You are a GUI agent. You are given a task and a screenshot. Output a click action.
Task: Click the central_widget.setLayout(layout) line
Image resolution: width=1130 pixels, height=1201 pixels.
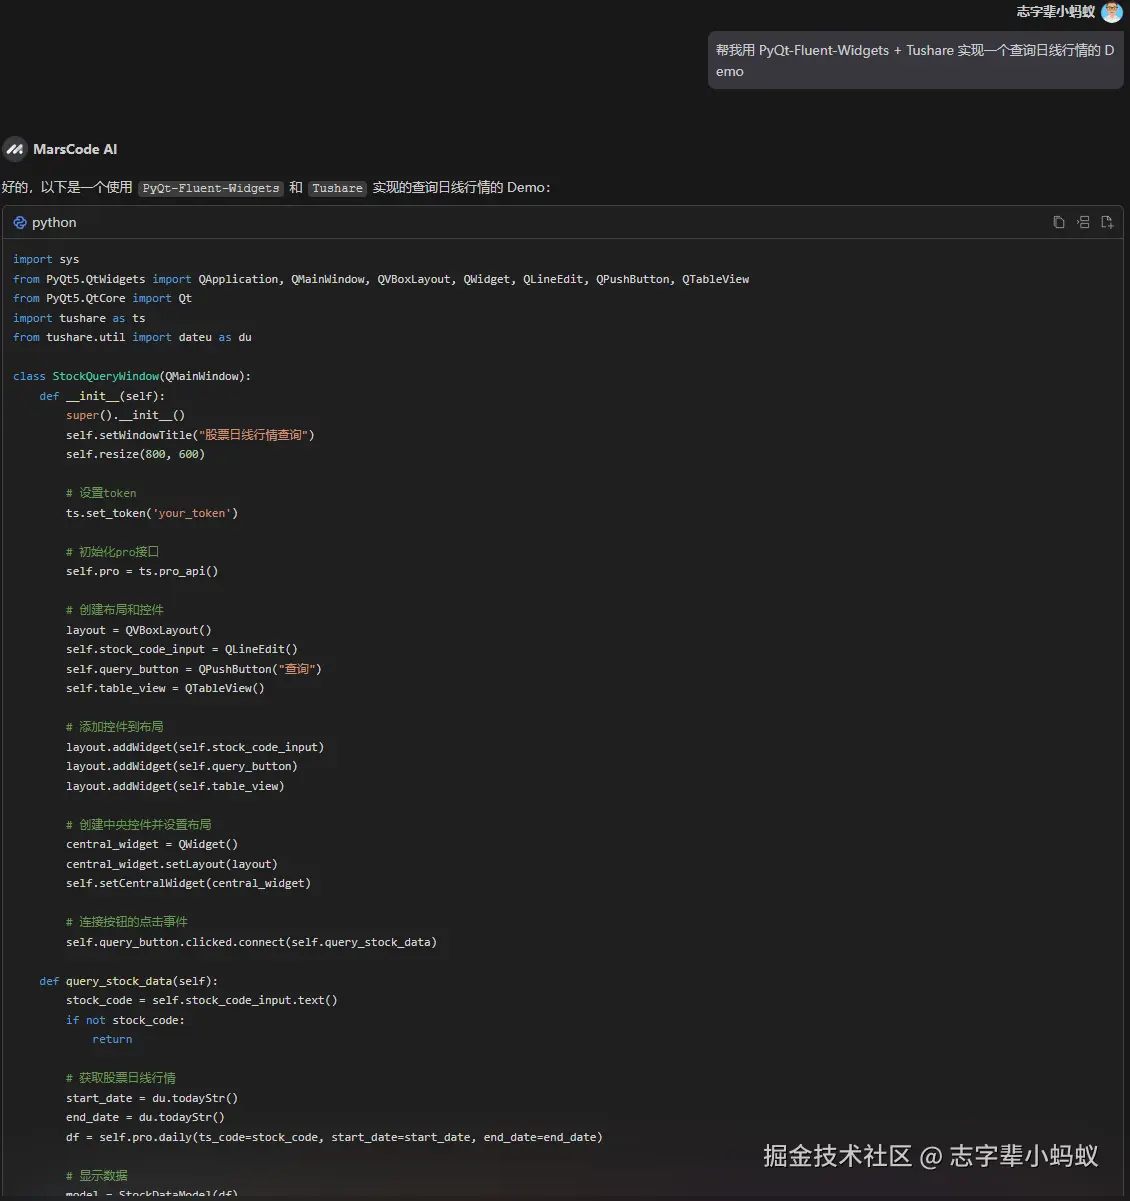[x=172, y=864]
